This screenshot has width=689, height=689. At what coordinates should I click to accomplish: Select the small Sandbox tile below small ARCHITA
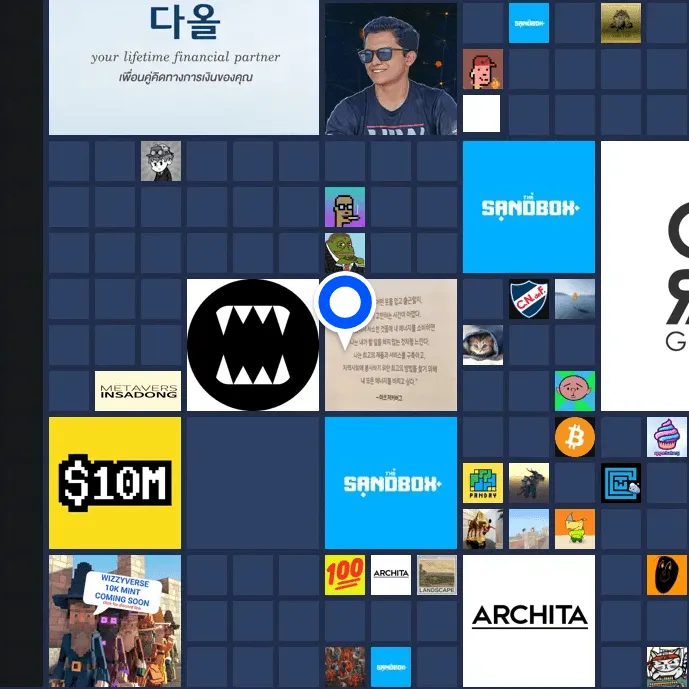(391, 667)
